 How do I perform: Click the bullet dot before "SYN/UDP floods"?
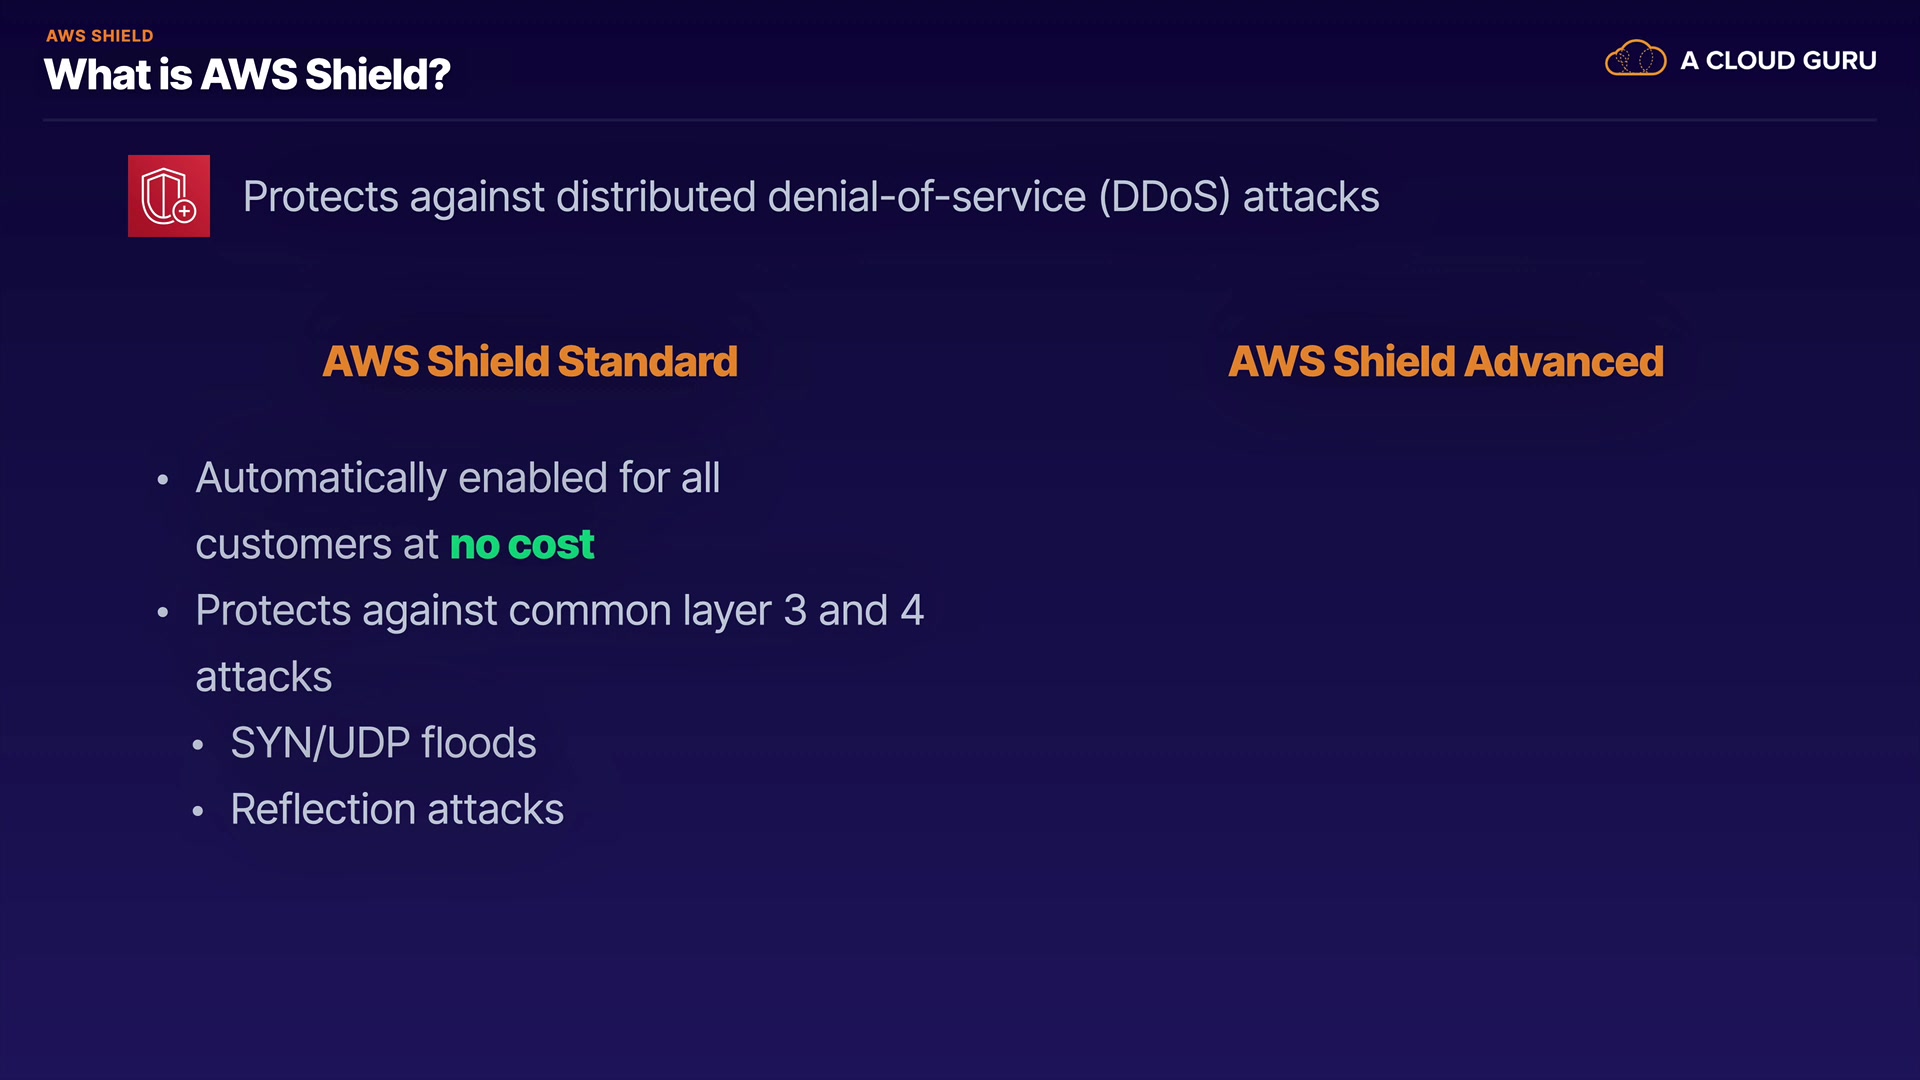click(198, 745)
